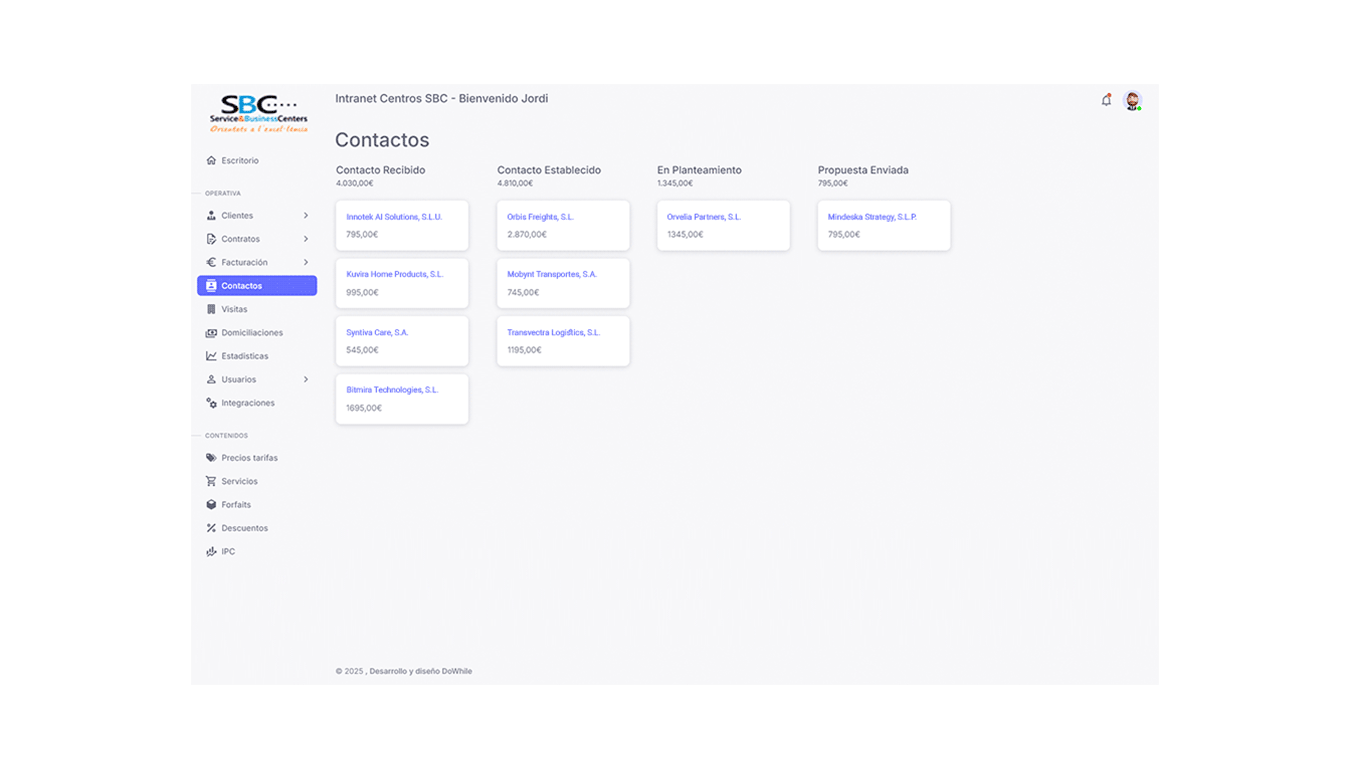Click the Servicios shopping cart icon
Screen dimensions: 1351x760
coord(210,481)
